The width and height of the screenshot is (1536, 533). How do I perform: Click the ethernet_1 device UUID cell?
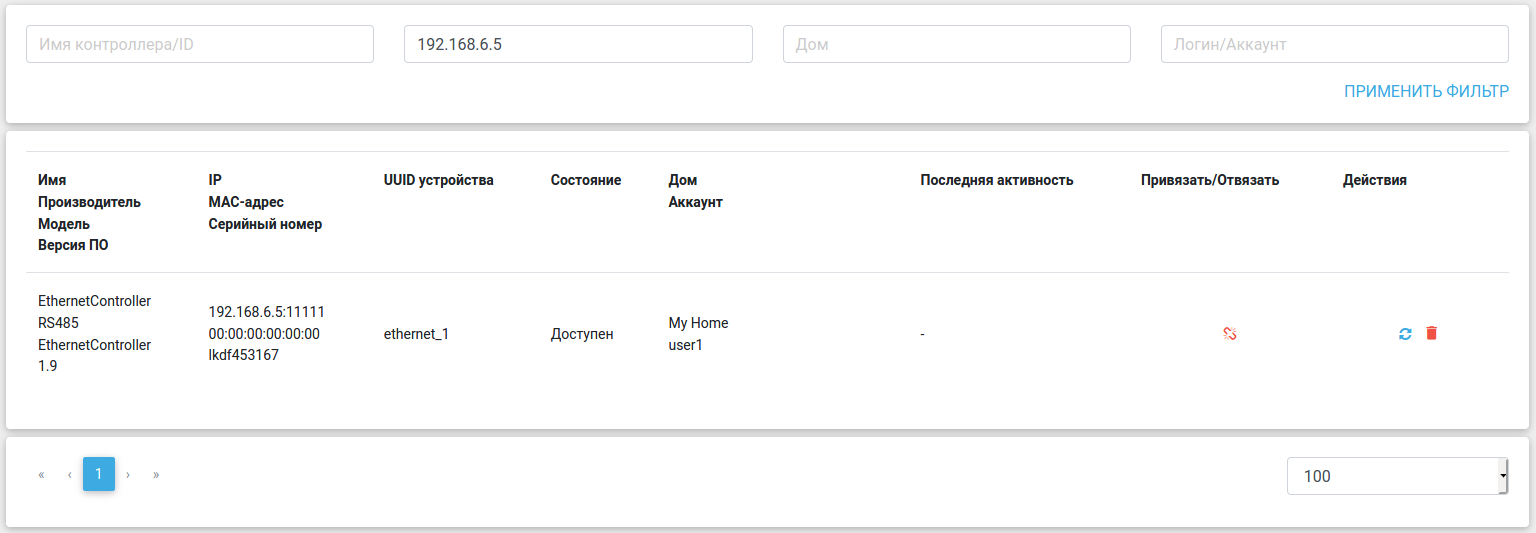point(416,334)
